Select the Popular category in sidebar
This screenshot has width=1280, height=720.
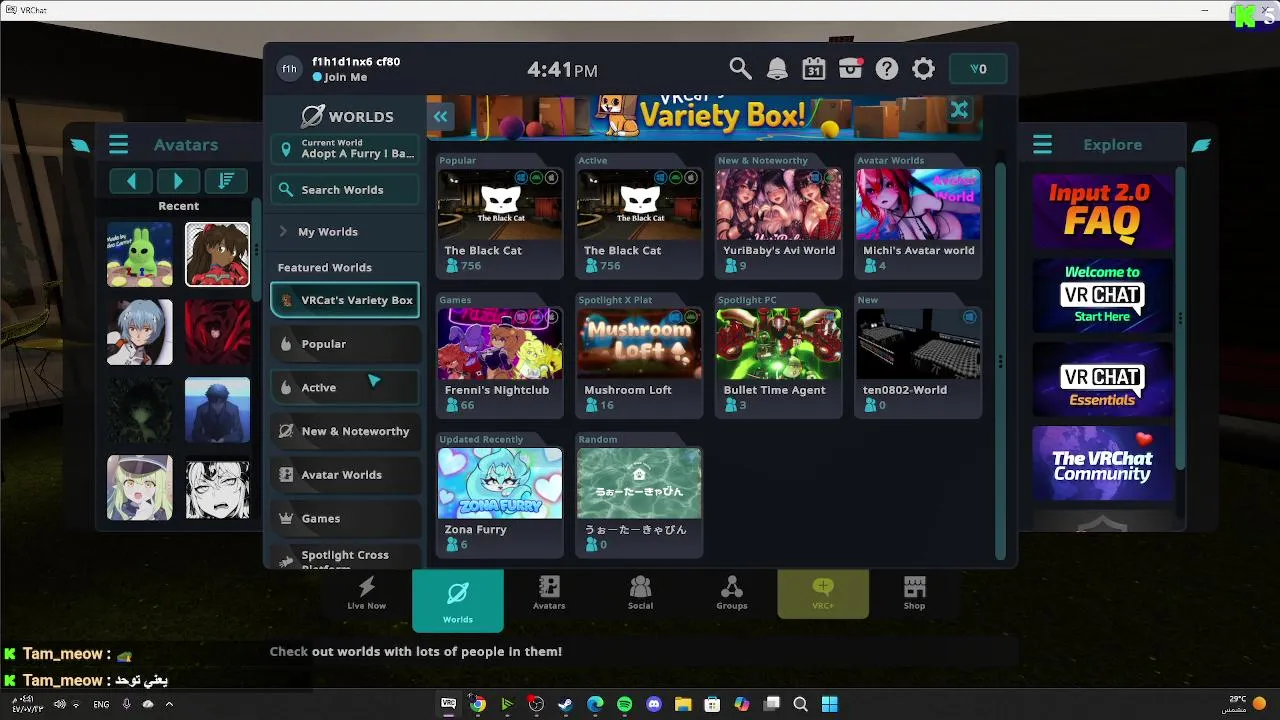tap(345, 344)
